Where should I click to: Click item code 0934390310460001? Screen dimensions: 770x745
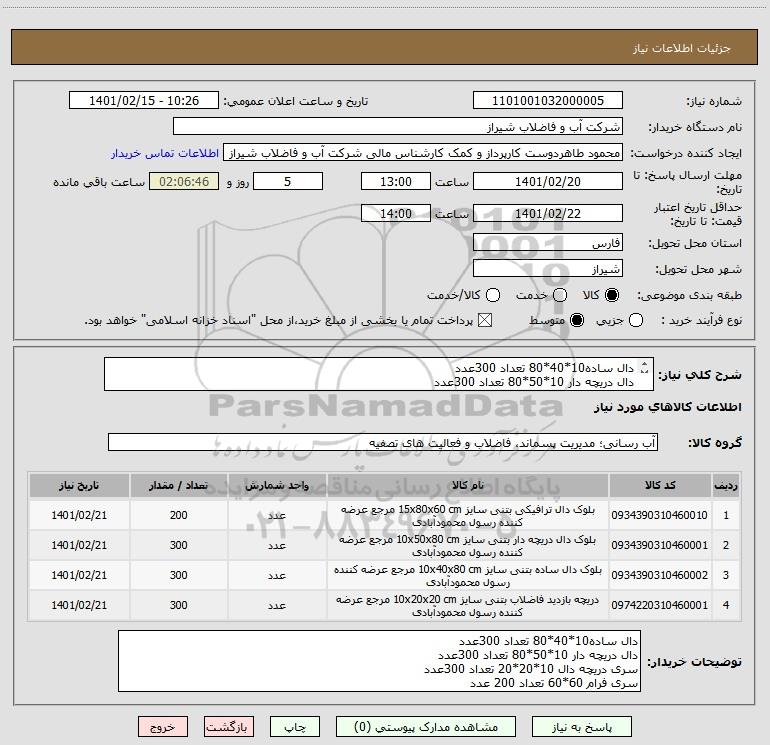(x=660, y=545)
